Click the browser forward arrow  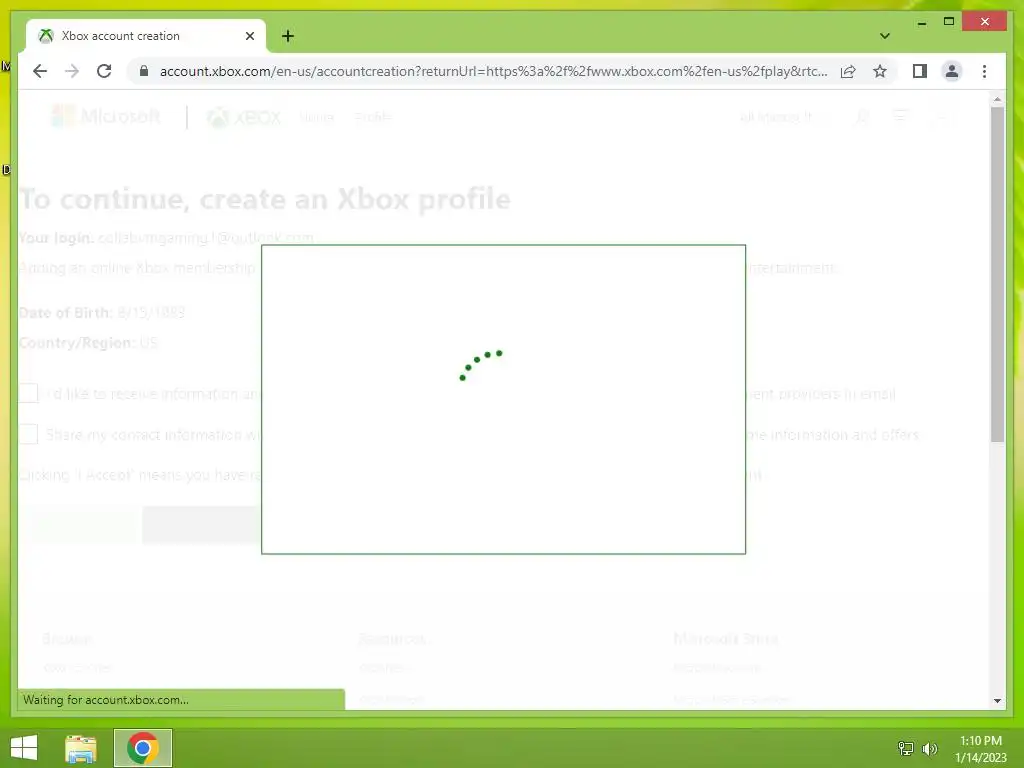click(x=72, y=71)
